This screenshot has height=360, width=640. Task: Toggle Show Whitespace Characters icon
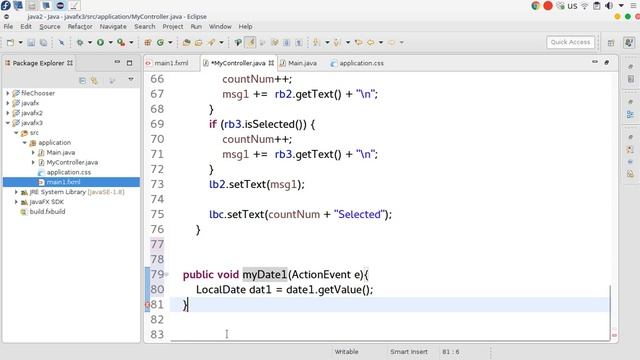tap(299, 42)
